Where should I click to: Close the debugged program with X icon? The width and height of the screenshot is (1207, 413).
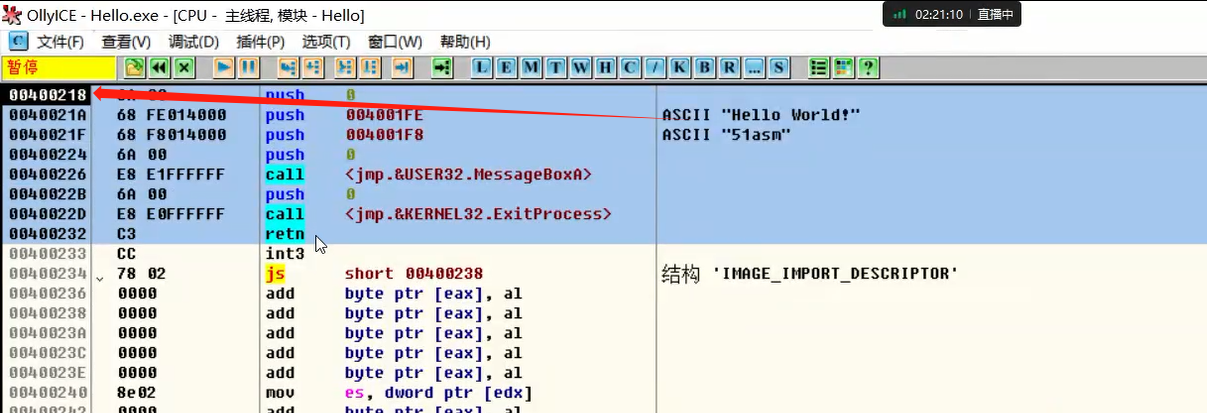point(184,67)
